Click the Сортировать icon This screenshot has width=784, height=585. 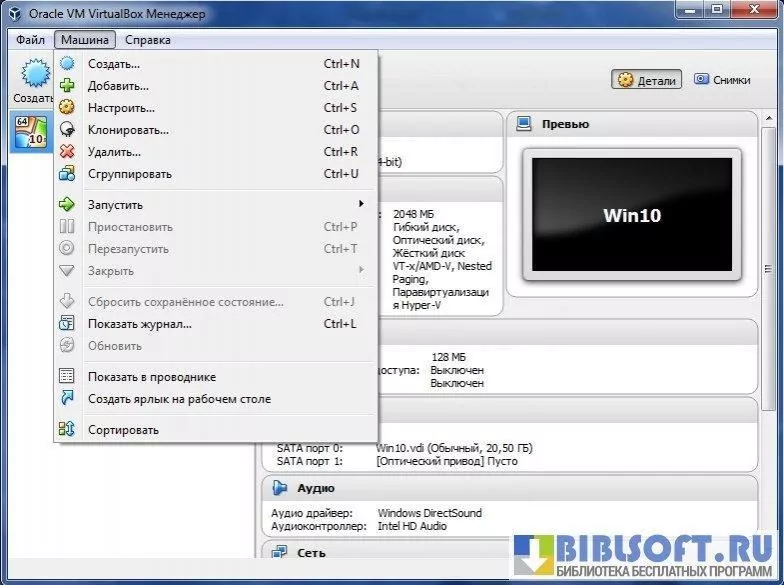(x=67, y=430)
